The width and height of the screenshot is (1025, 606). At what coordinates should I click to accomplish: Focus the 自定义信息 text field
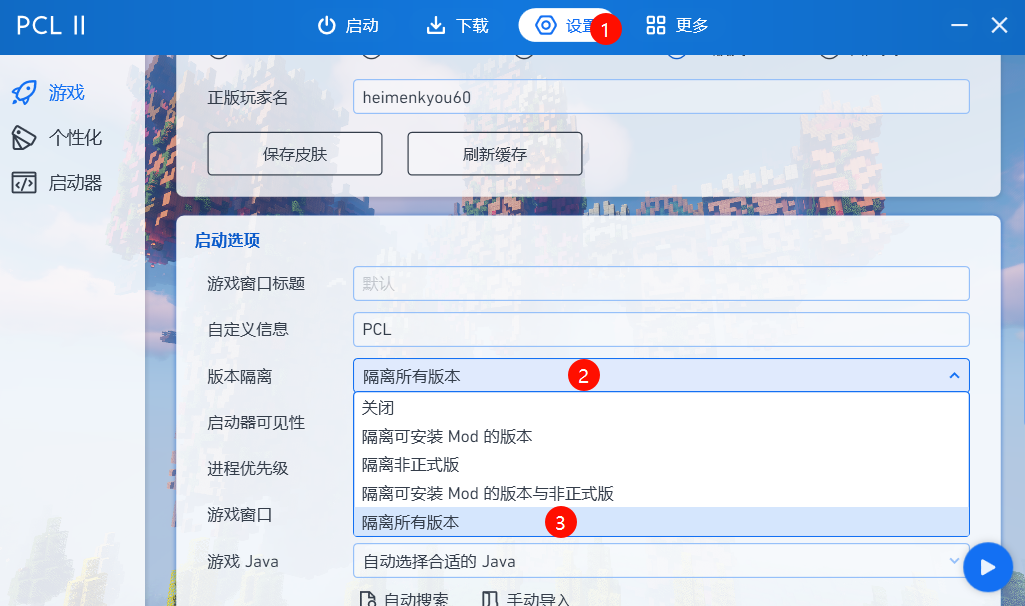pos(660,329)
